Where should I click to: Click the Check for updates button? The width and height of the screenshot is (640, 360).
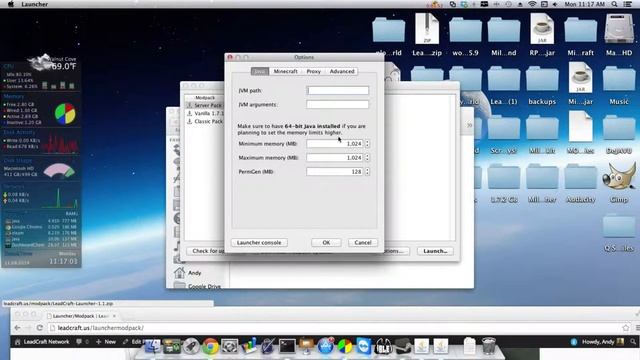pos(206,251)
